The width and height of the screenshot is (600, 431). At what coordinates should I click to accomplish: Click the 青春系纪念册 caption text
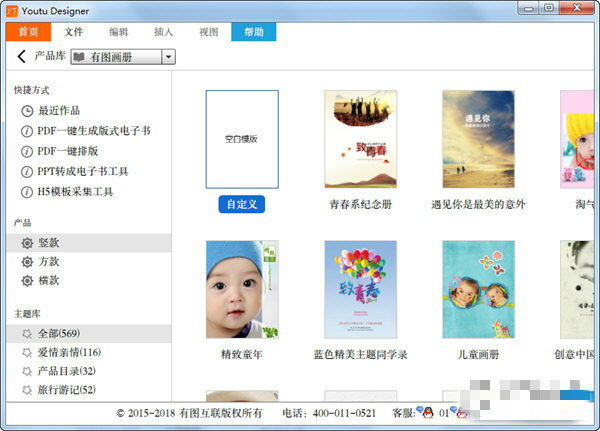click(x=360, y=204)
